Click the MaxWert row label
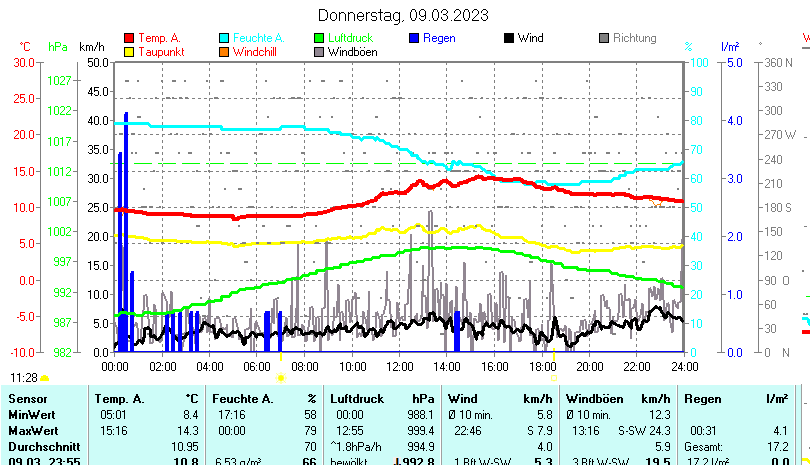810x465 pixels. tap(33, 429)
